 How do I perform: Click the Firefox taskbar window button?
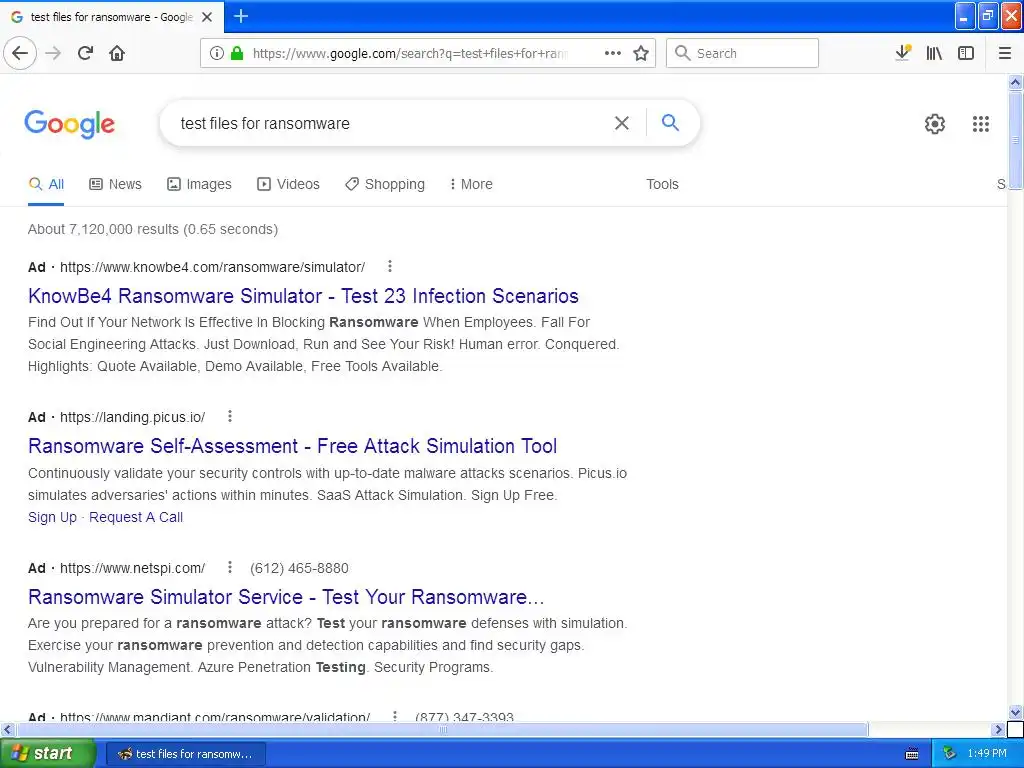click(185, 754)
